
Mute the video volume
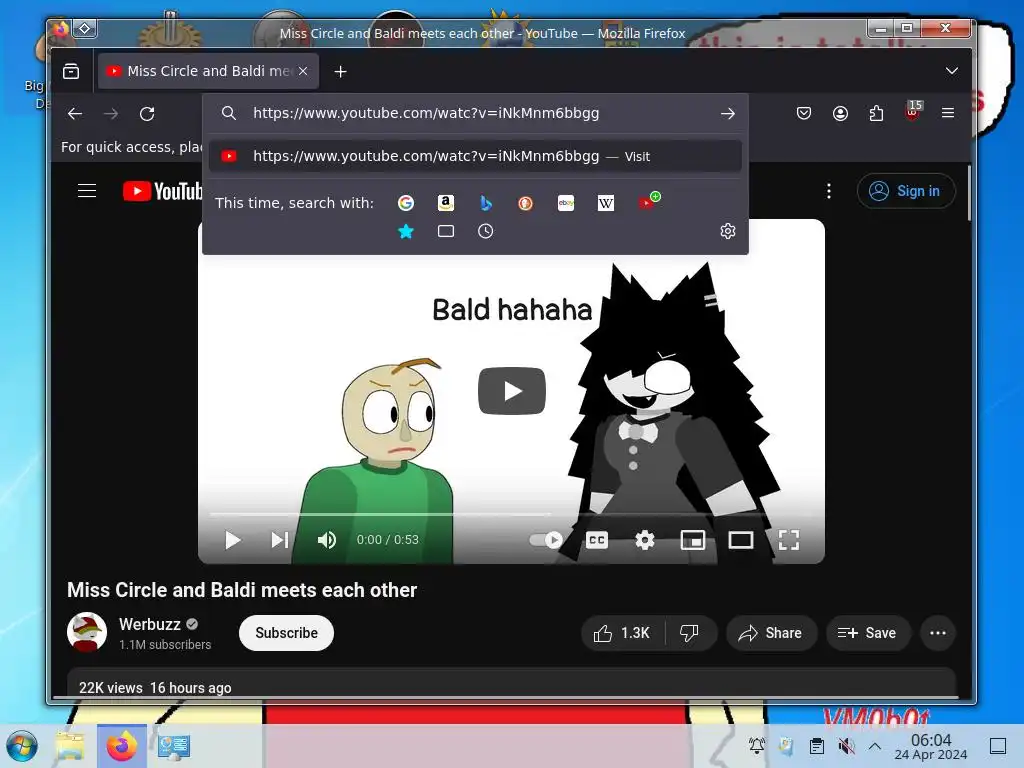coord(327,540)
